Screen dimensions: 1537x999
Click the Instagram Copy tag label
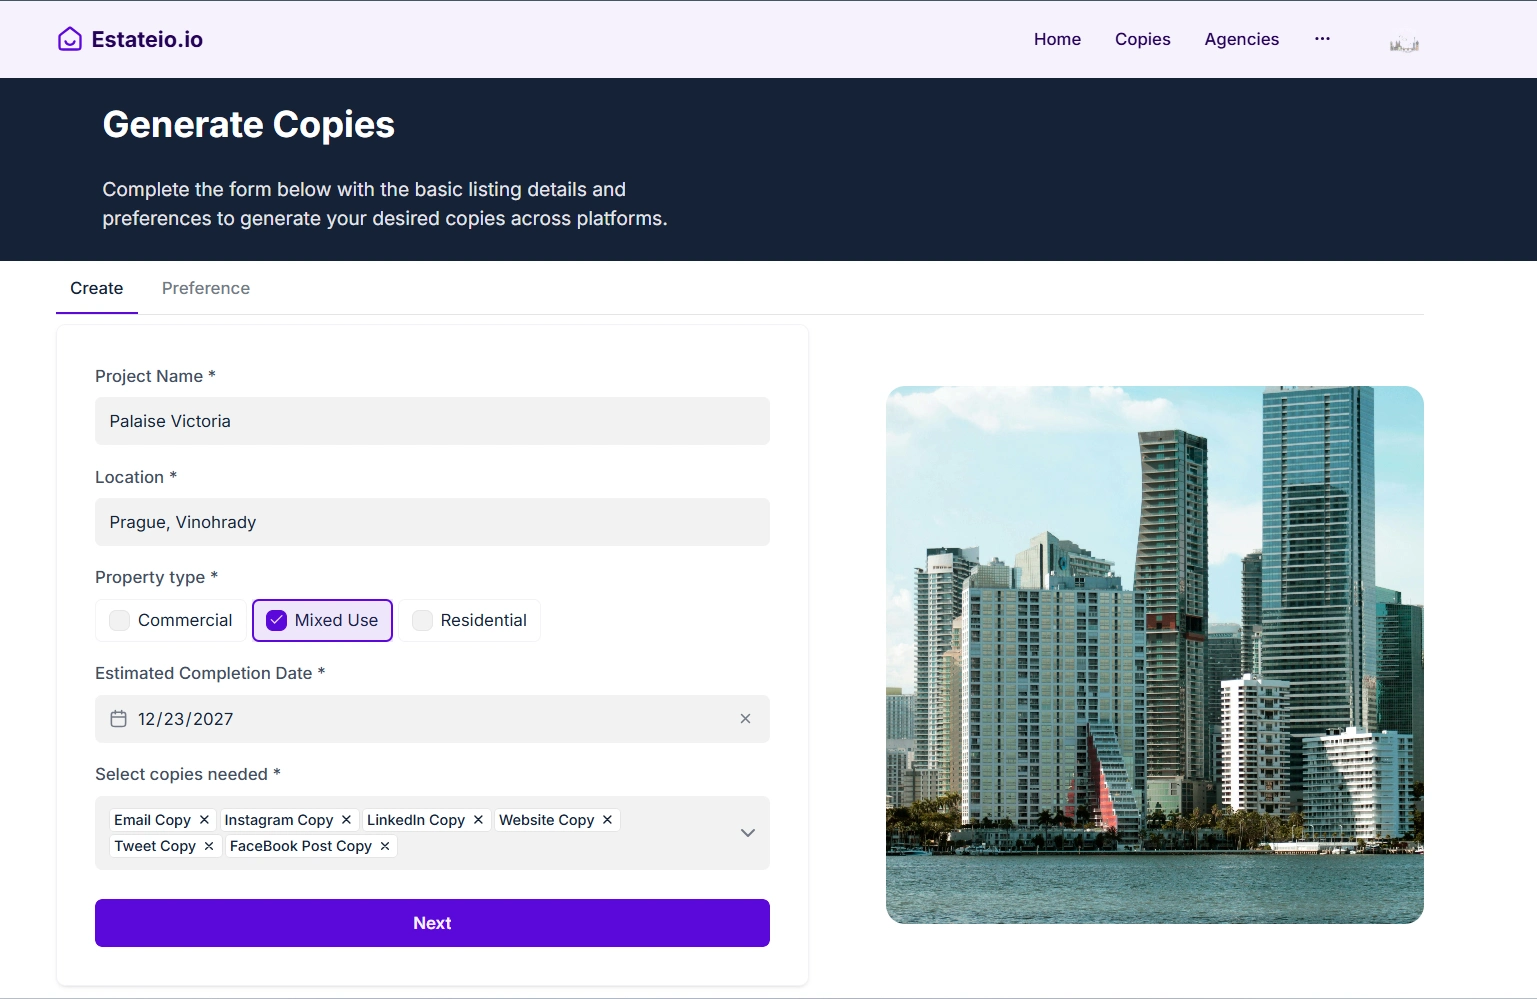pos(279,820)
